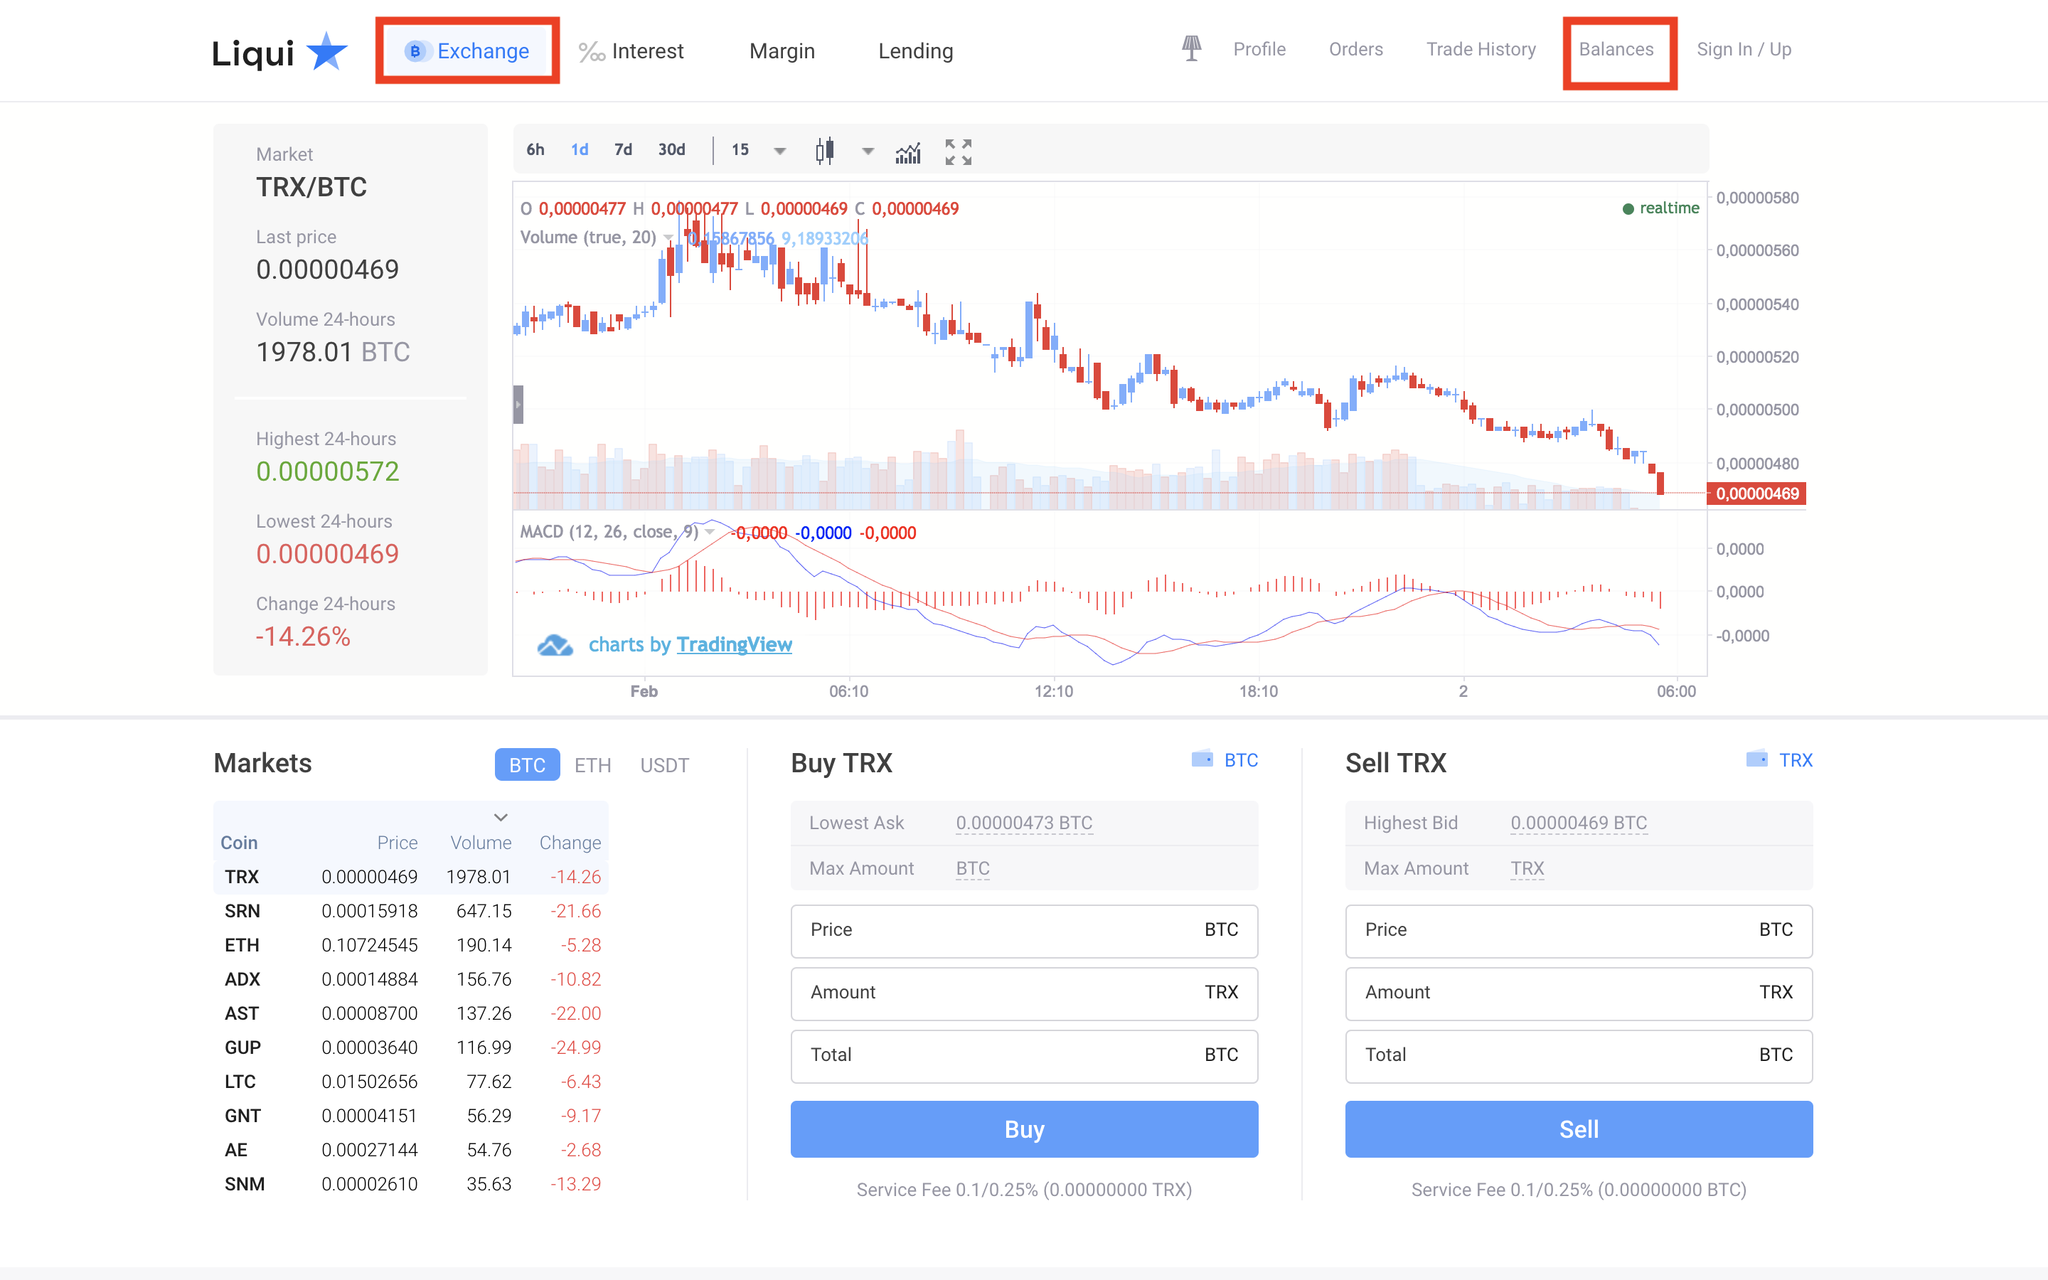Click the Buy button
This screenshot has height=1280, width=2048.
(x=1024, y=1129)
